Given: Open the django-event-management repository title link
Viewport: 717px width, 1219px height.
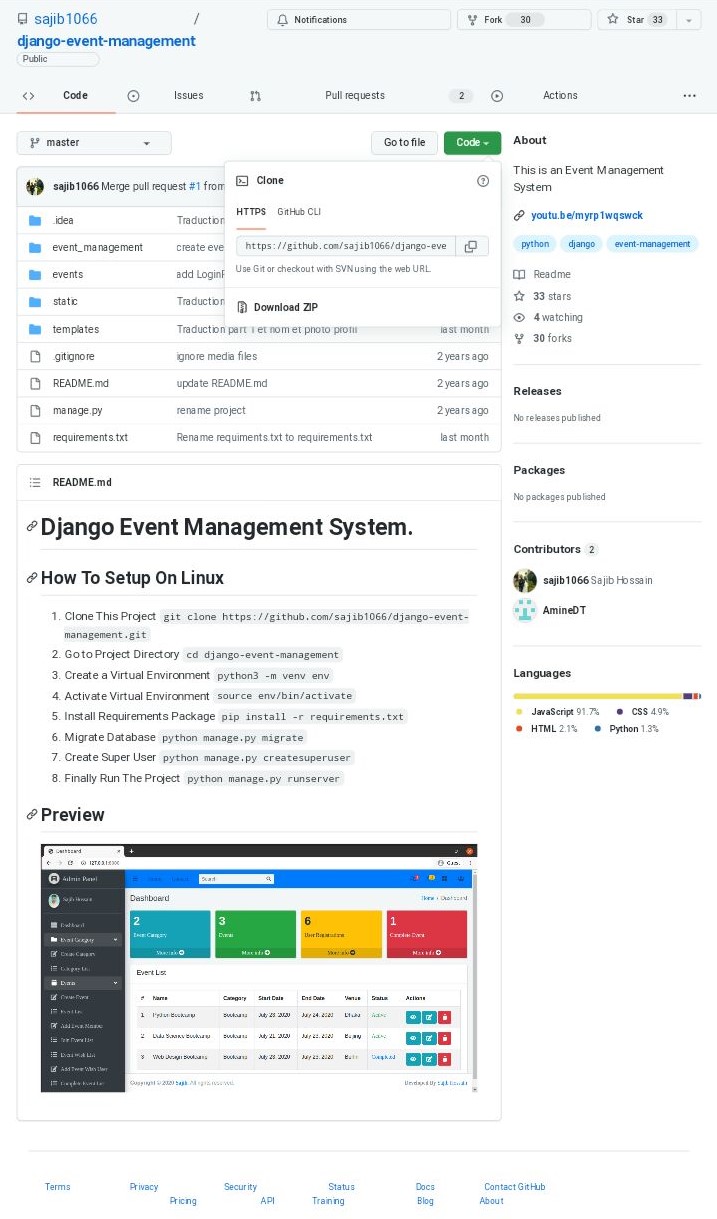Looking at the screenshot, I should click(106, 41).
